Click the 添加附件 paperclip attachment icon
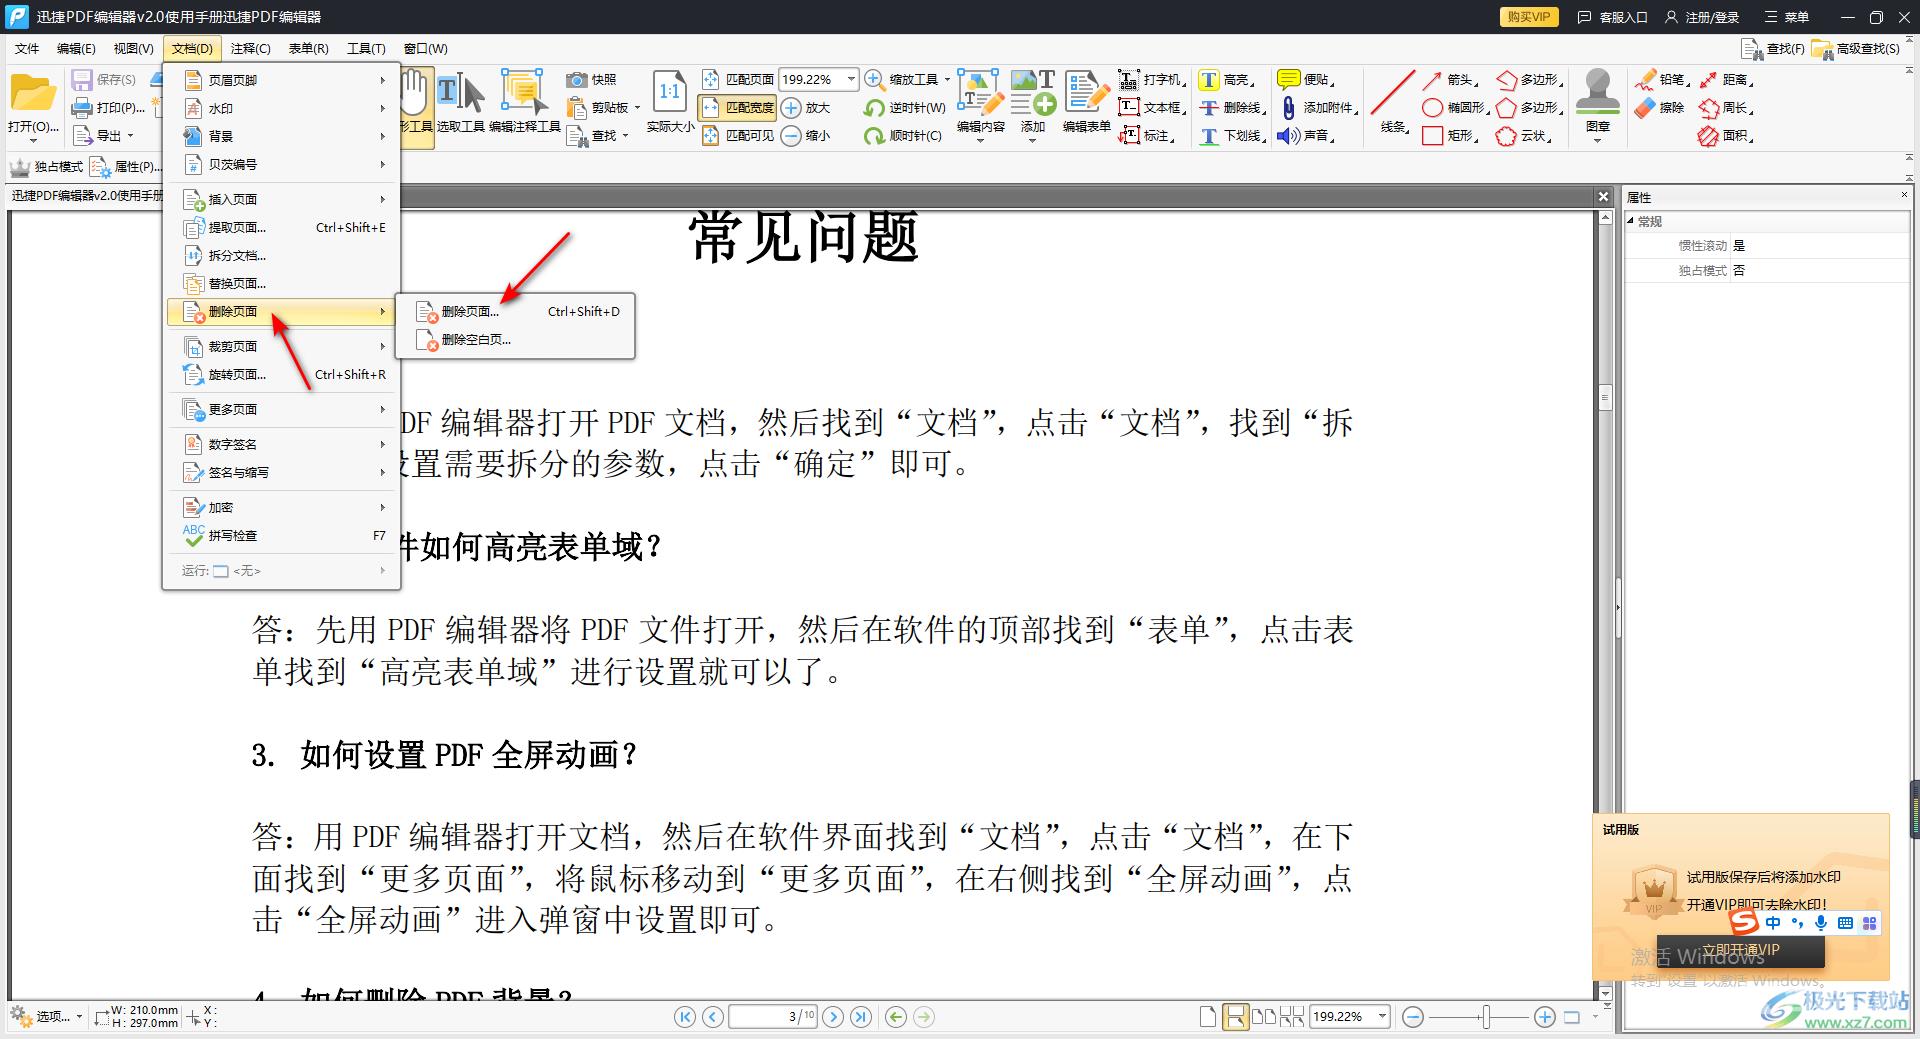 coord(1288,107)
